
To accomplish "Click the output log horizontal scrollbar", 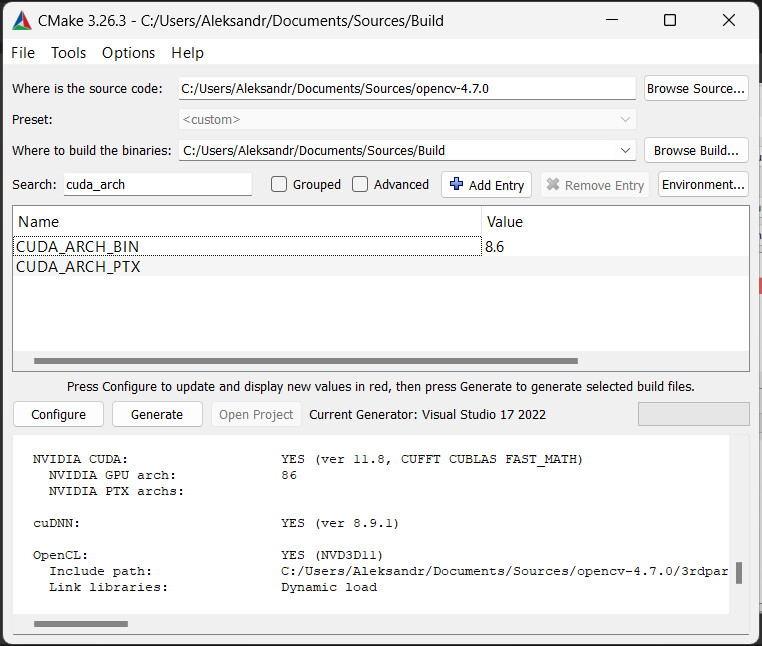I will click(81, 624).
